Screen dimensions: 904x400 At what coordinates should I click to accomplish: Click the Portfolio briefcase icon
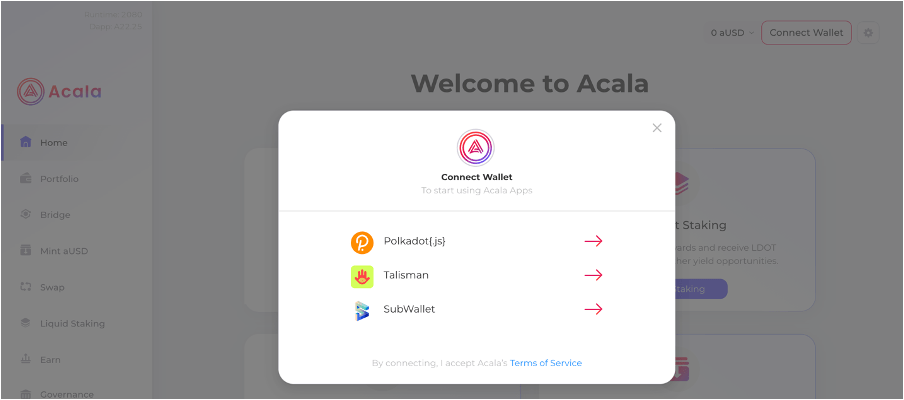point(25,178)
